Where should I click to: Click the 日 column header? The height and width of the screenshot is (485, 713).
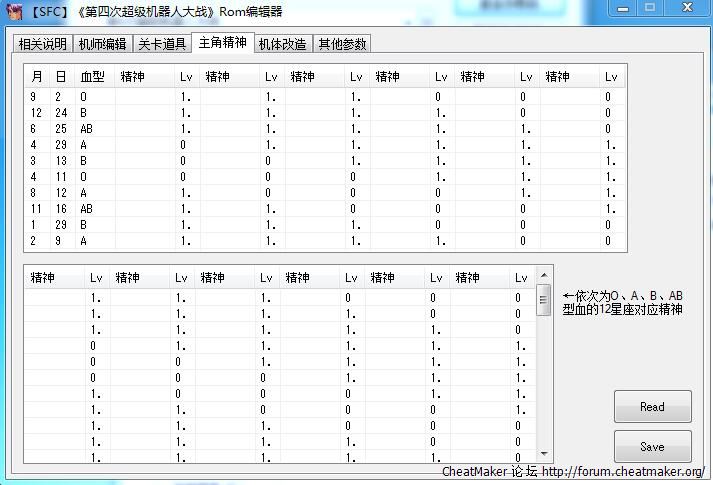pyautogui.click(x=62, y=76)
